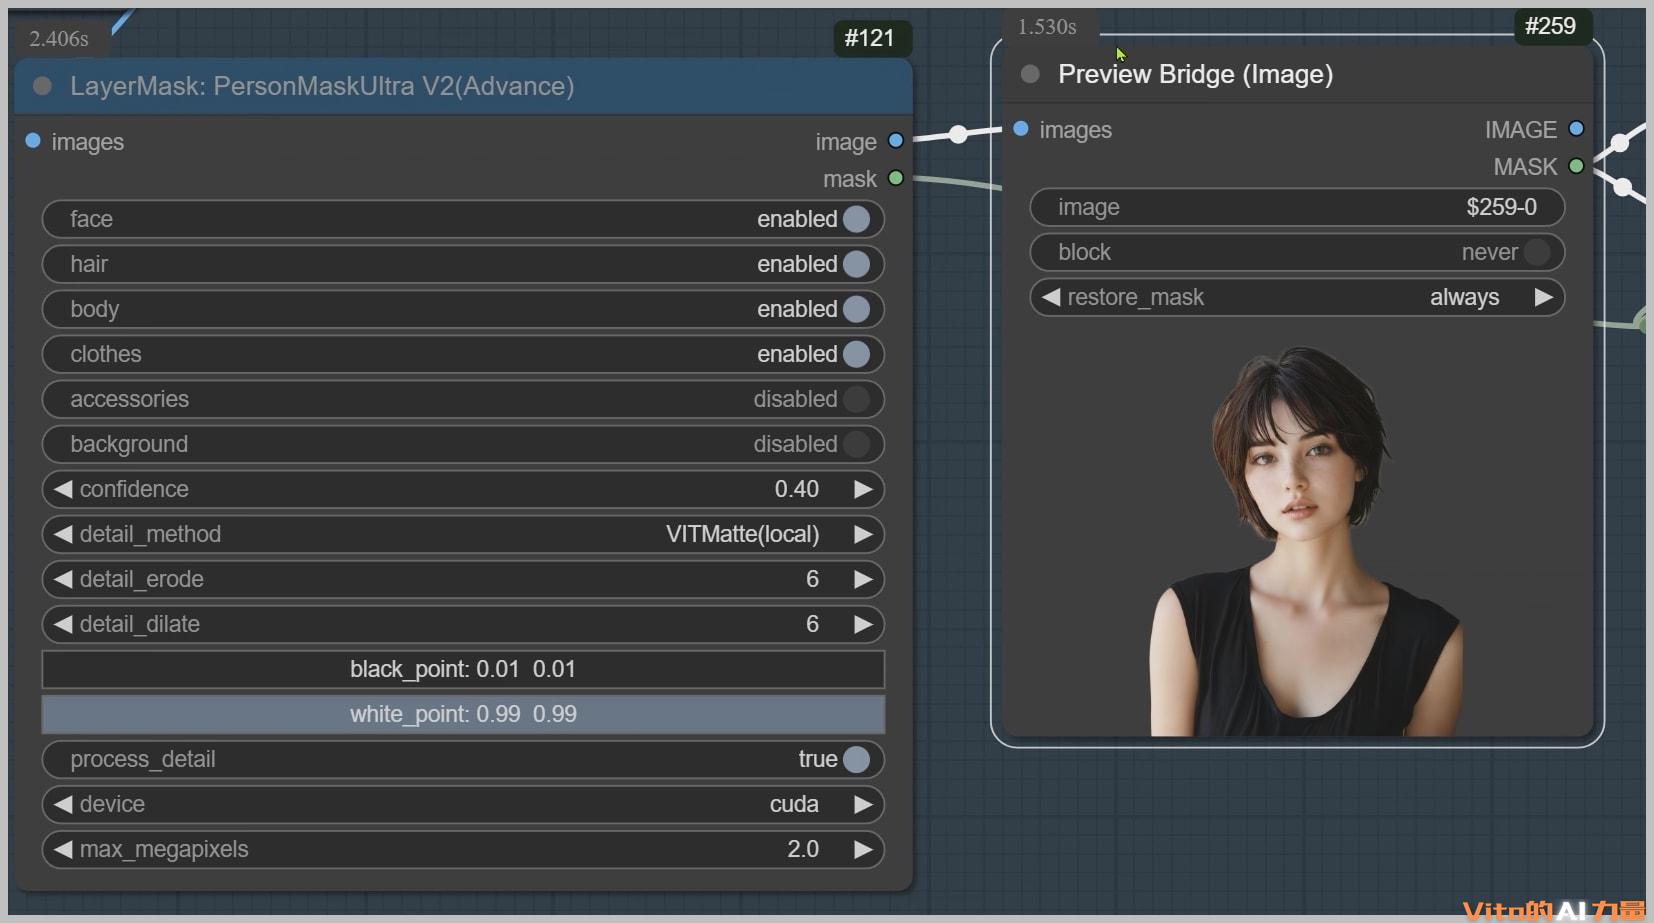Decrease confidence with the left arrow
This screenshot has width=1654, height=923.
[63, 489]
